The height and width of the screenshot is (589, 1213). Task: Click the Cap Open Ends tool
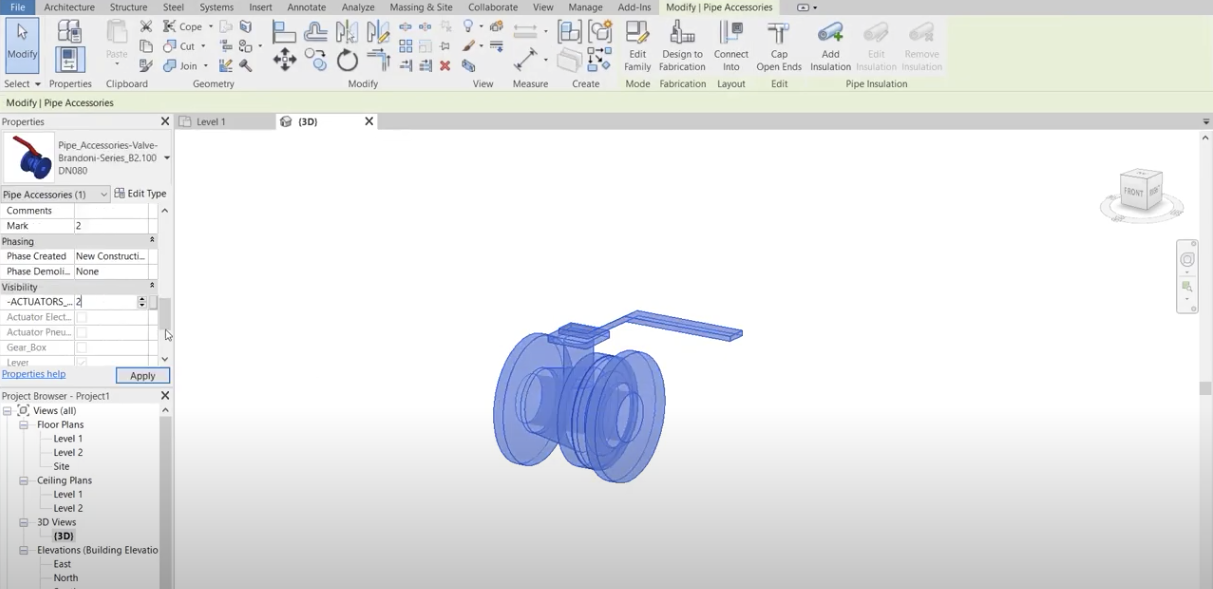click(778, 46)
